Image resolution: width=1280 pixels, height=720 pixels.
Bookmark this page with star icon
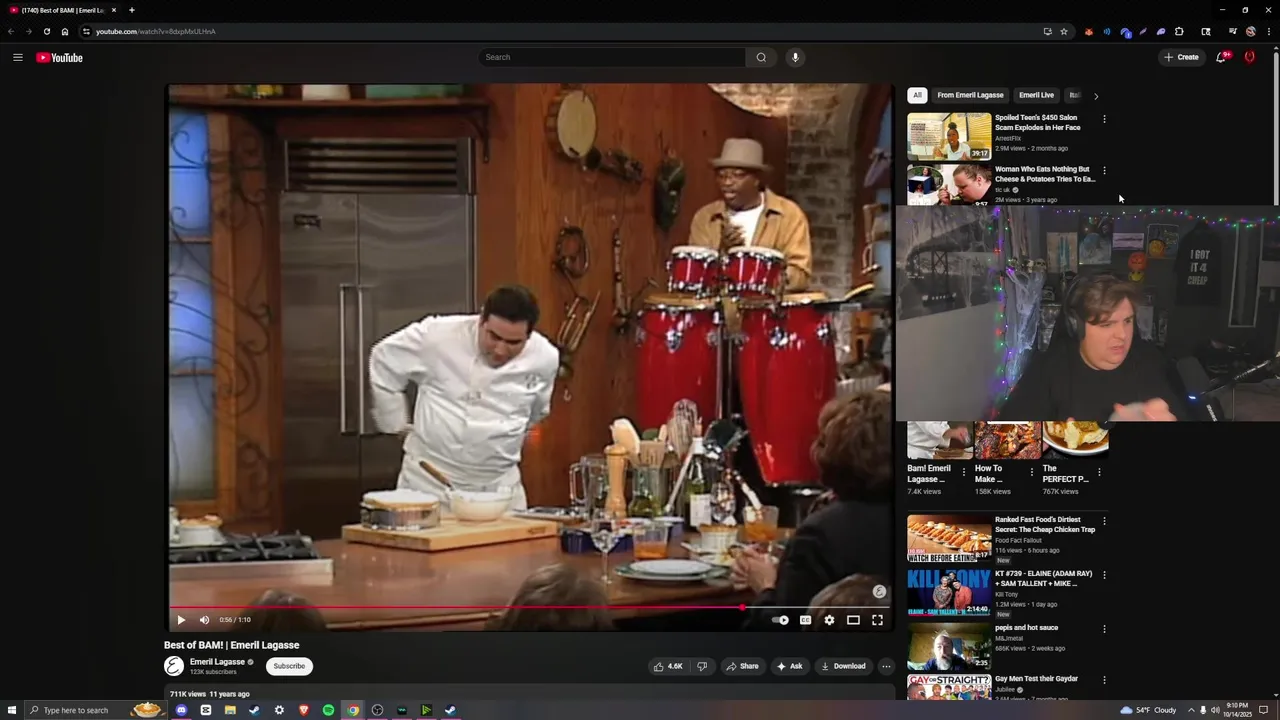(1064, 31)
